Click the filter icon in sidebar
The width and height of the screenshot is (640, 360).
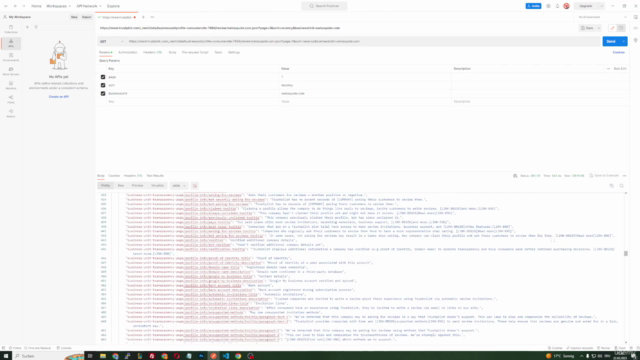[x=36, y=27]
